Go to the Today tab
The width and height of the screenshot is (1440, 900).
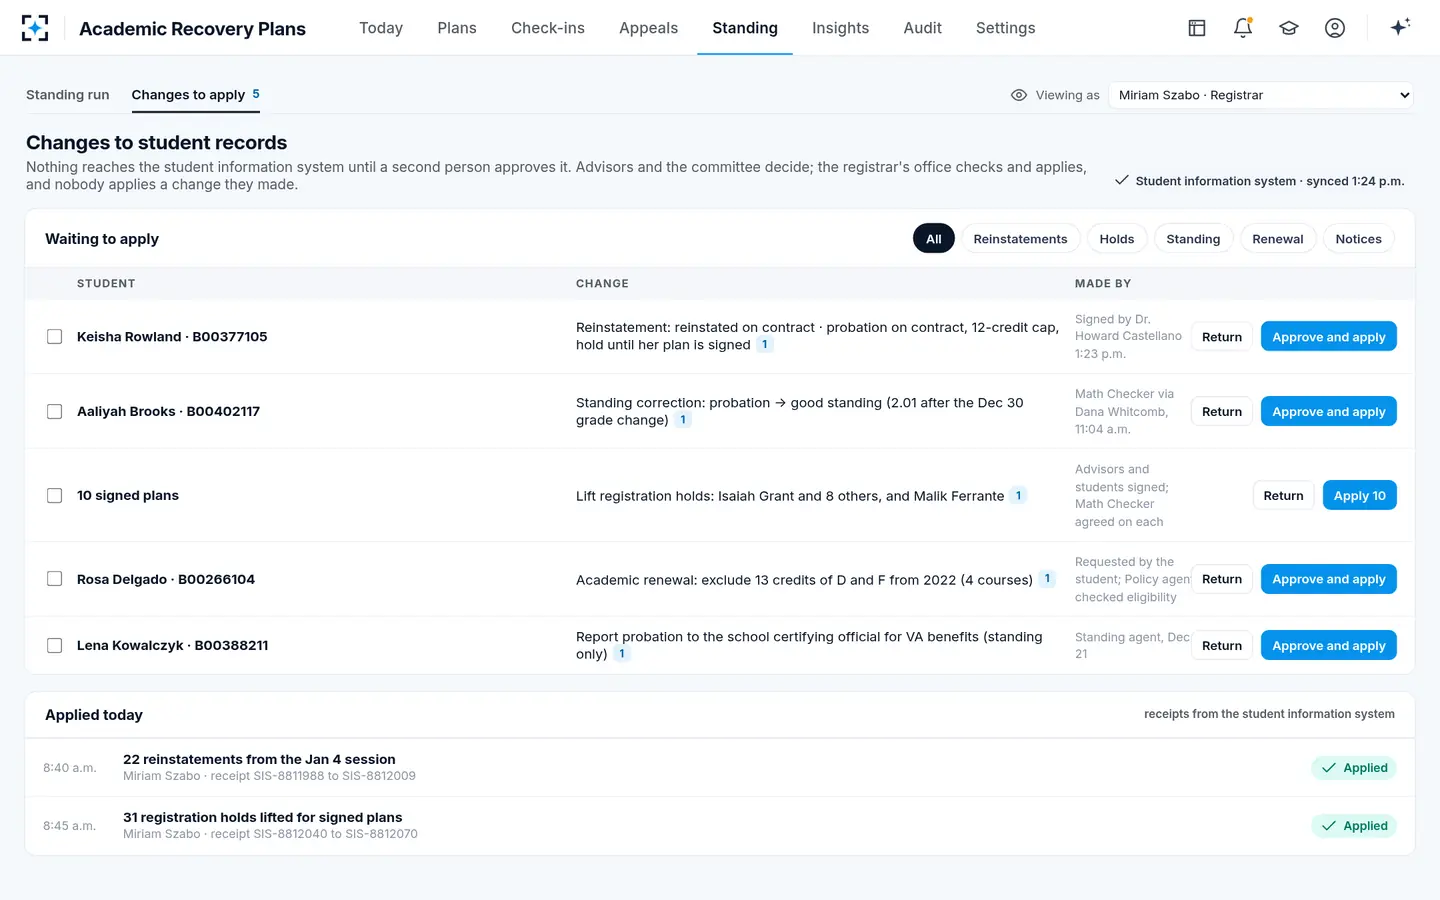tap(381, 28)
